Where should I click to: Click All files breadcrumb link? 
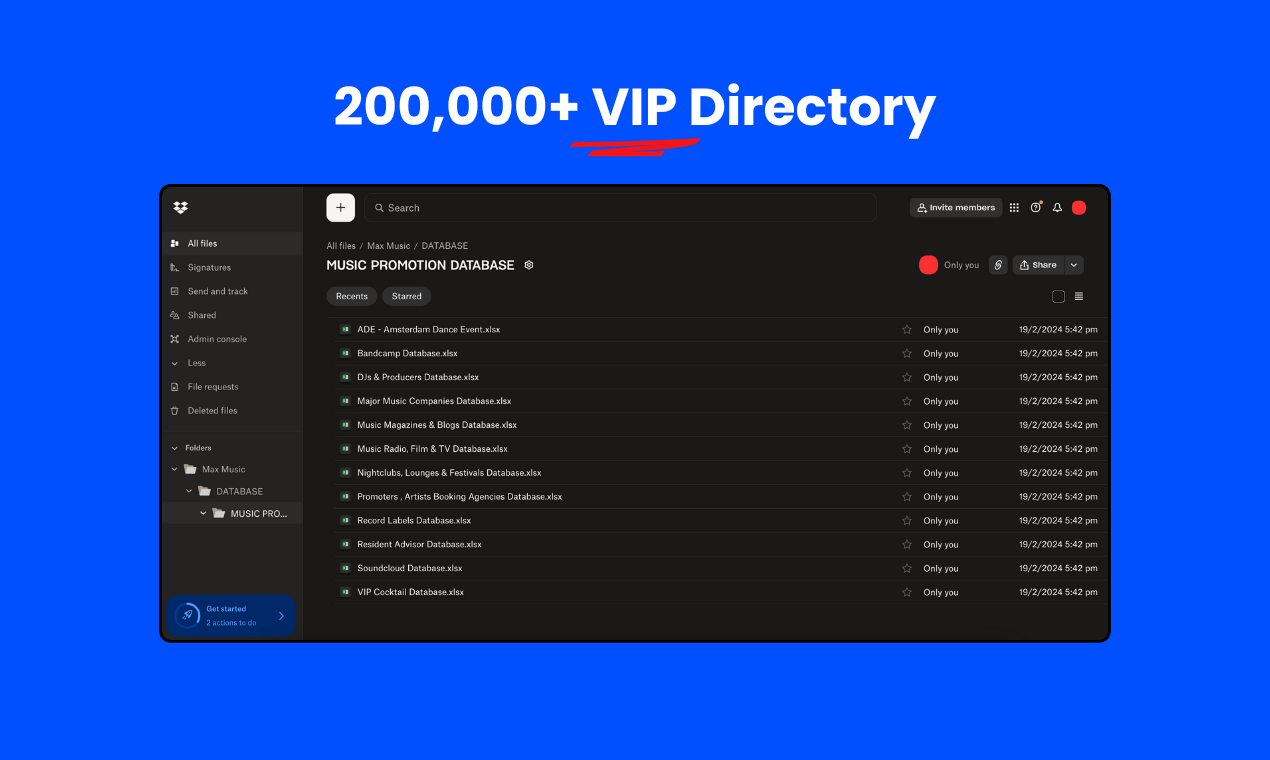pyautogui.click(x=341, y=246)
